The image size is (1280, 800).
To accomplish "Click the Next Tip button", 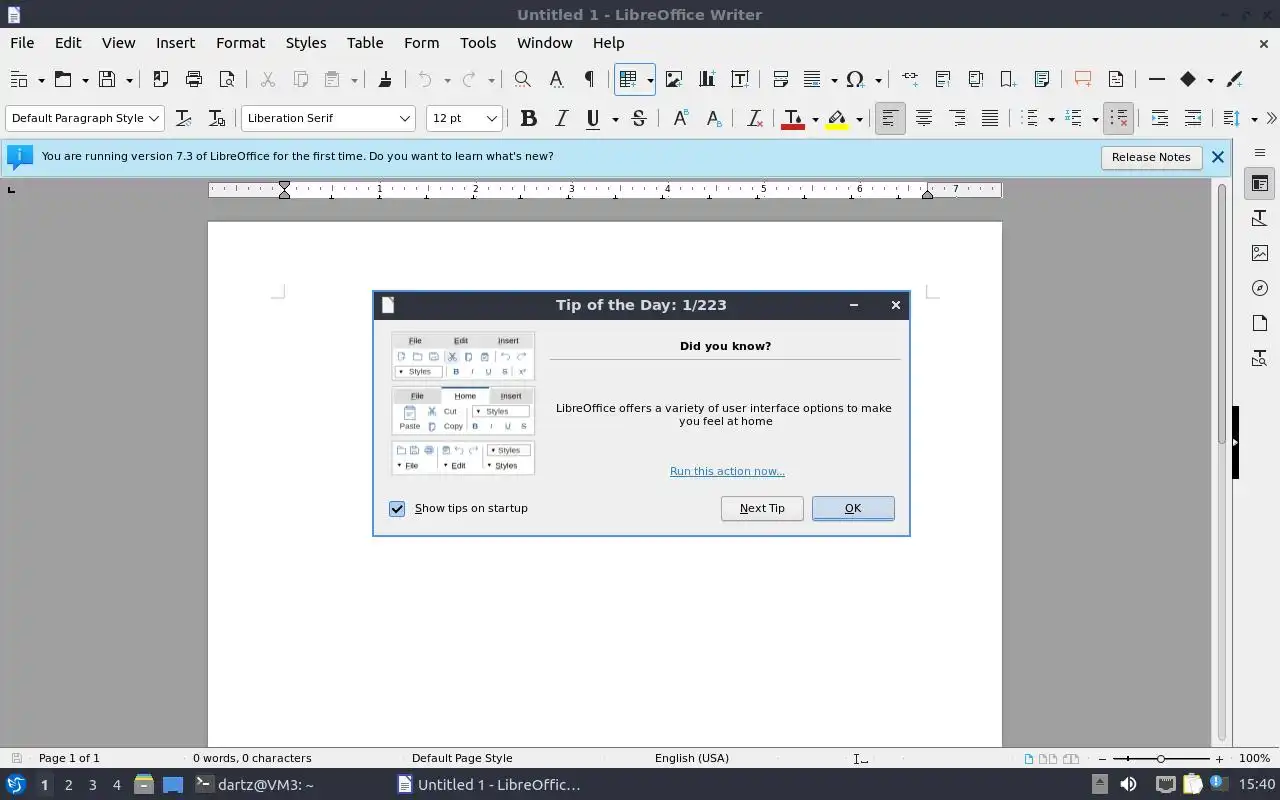I will pos(762,508).
